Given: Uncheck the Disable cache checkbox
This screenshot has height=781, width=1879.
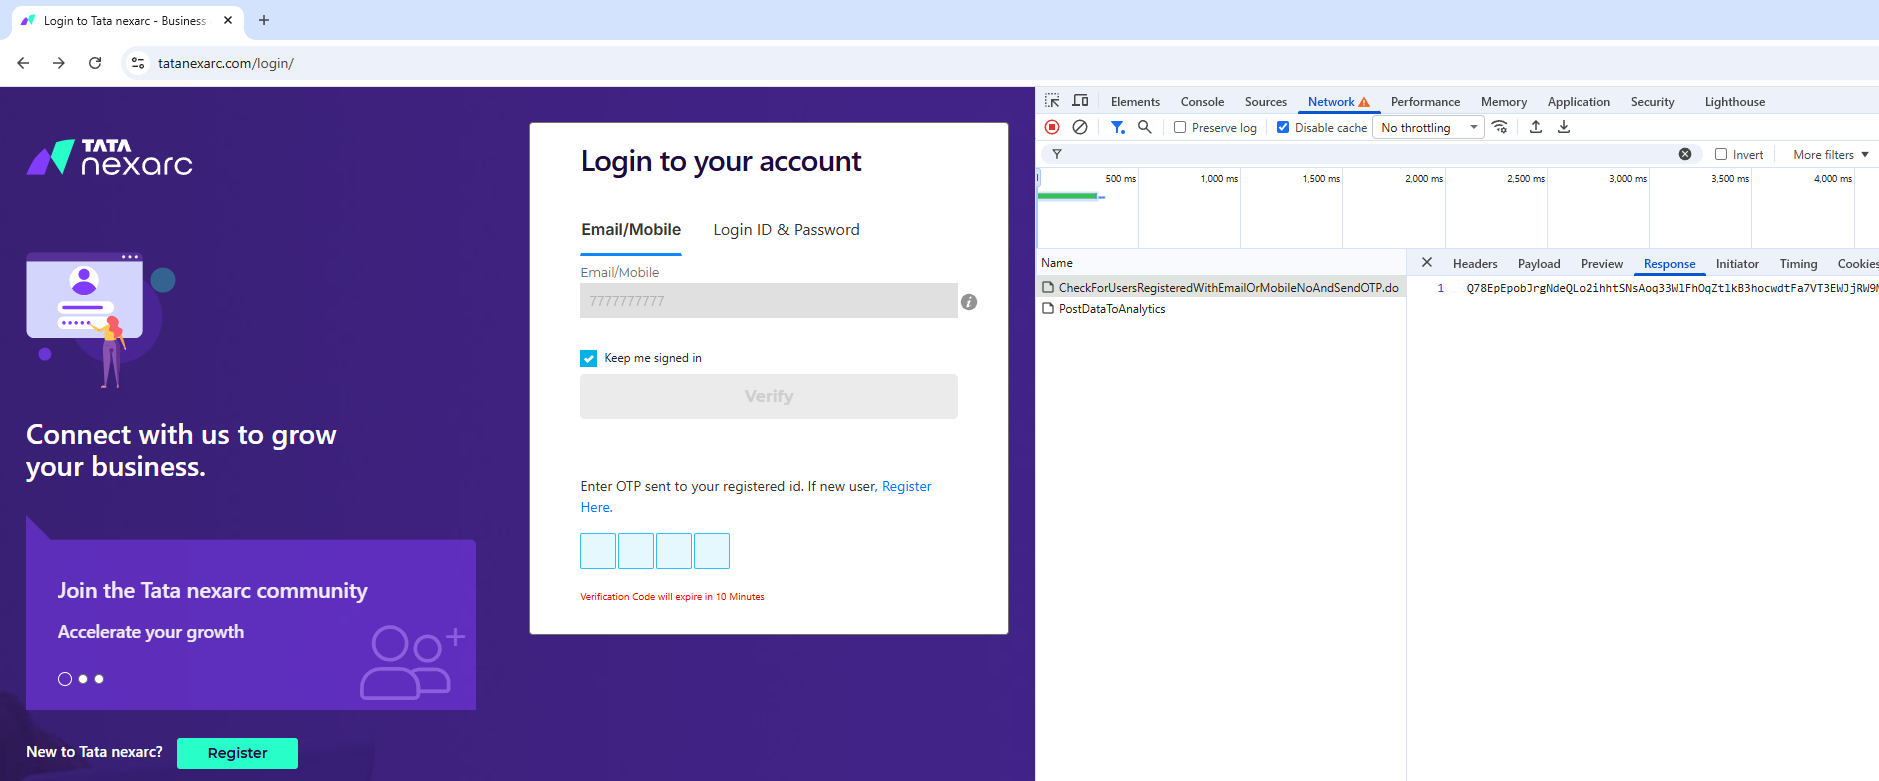Looking at the screenshot, I should click(1283, 127).
